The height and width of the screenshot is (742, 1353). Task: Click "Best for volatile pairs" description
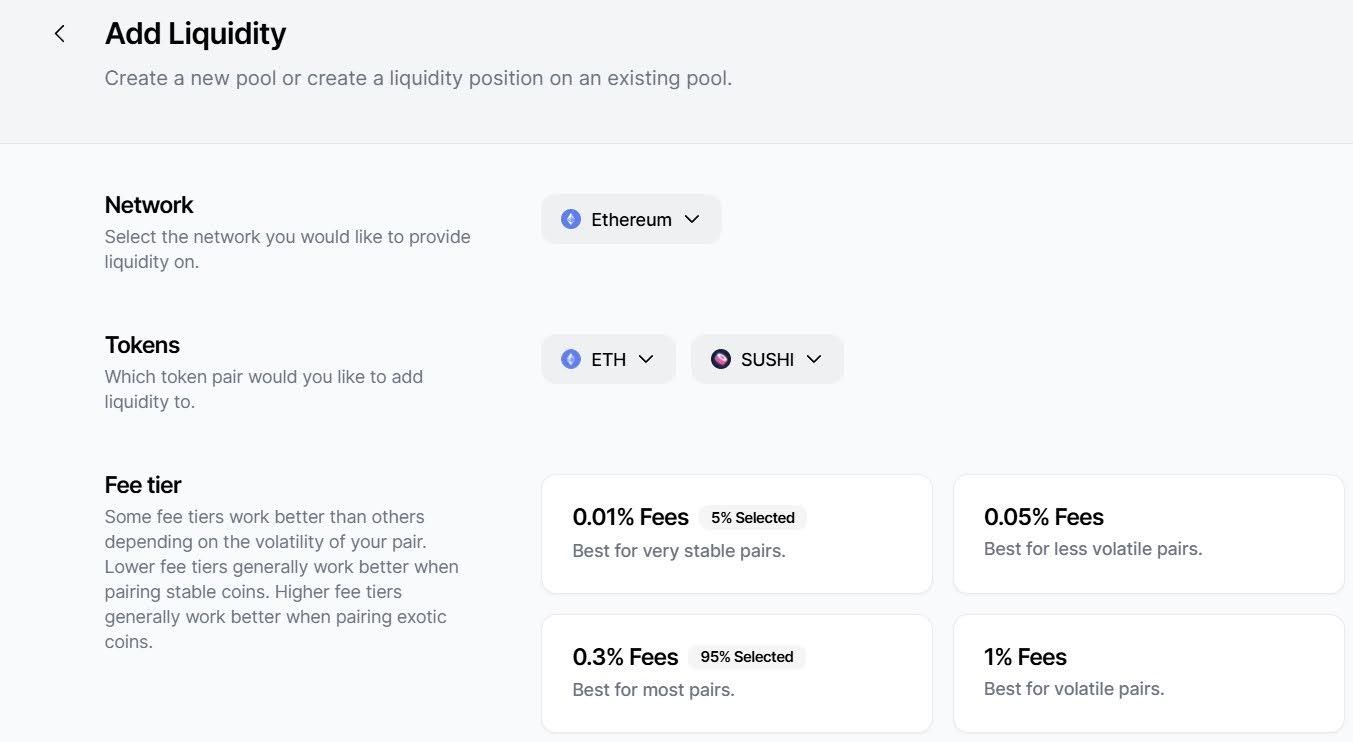pyautogui.click(x=1074, y=689)
